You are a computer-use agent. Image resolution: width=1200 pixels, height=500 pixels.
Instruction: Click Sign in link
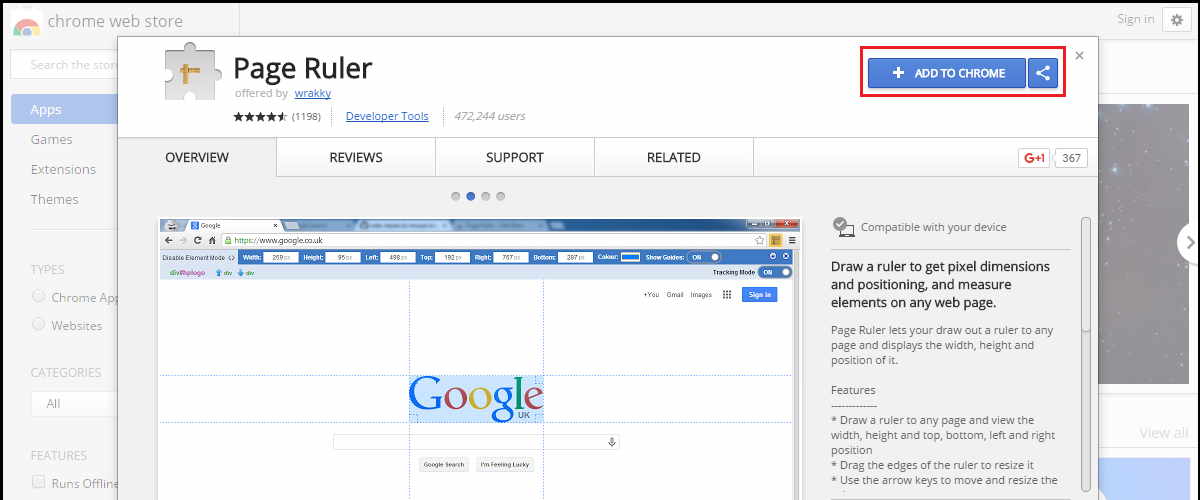pos(1135,19)
